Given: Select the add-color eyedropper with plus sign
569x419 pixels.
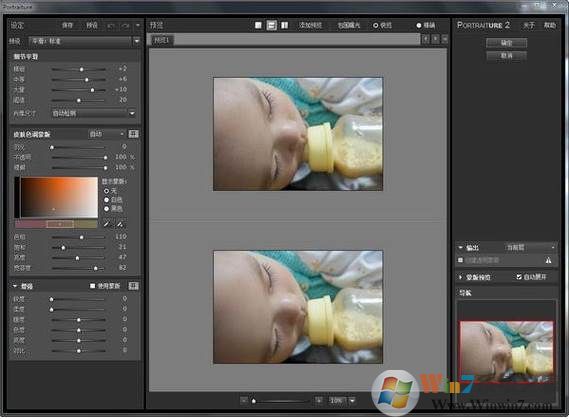Looking at the screenshot, I should [x=120, y=224].
